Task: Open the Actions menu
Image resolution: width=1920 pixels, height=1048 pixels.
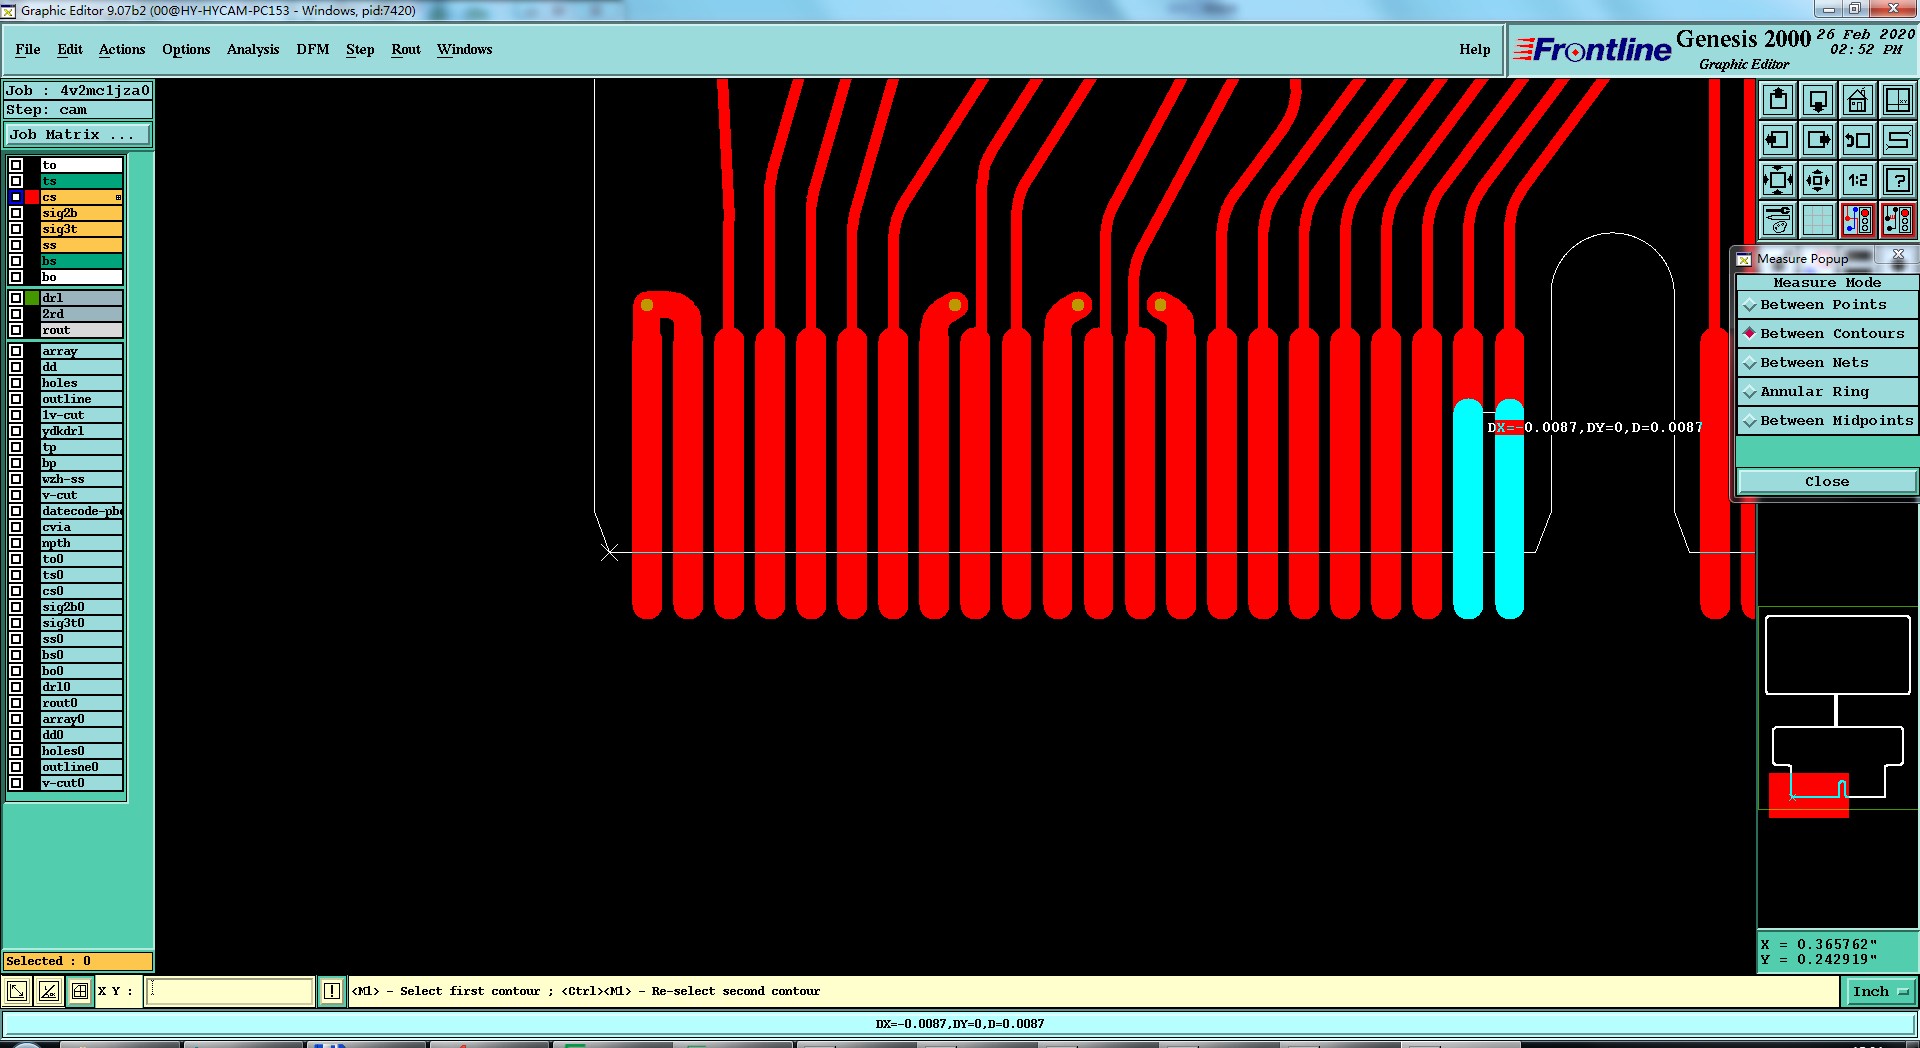Action: click(122, 49)
